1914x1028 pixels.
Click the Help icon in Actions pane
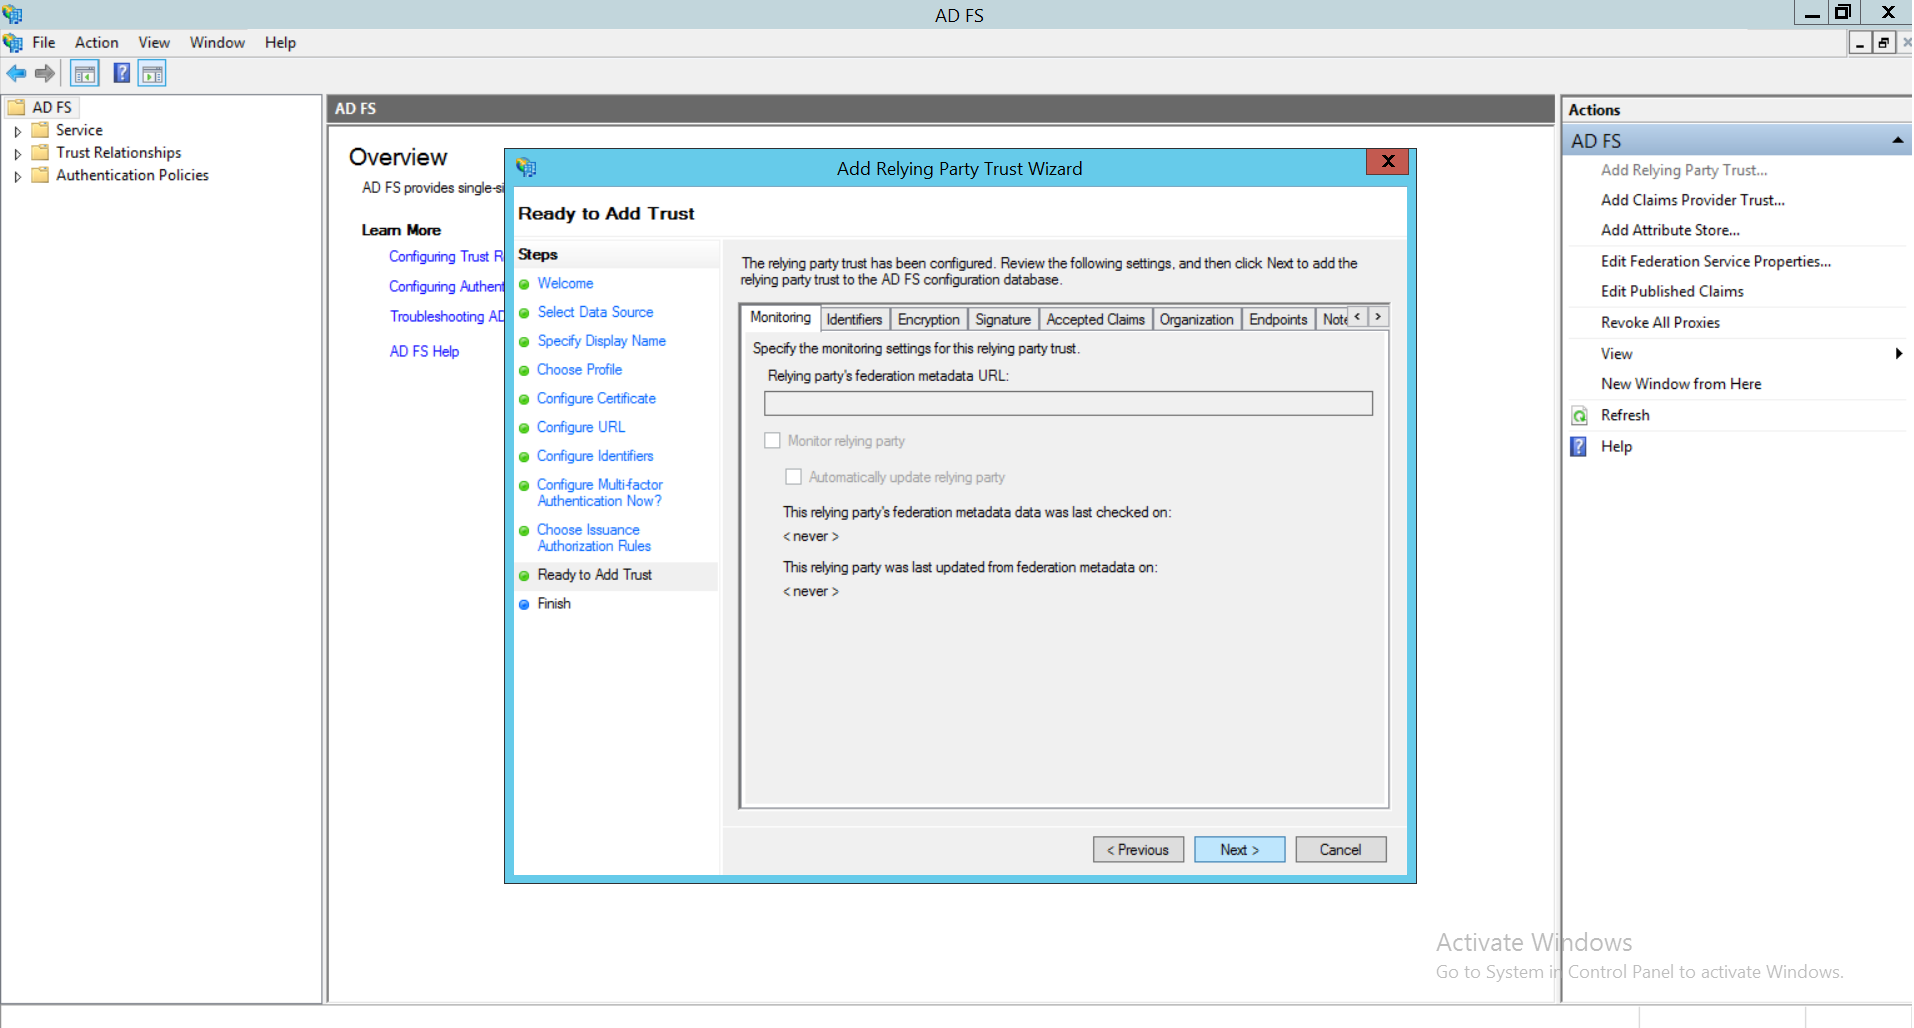(x=1580, y=446)
